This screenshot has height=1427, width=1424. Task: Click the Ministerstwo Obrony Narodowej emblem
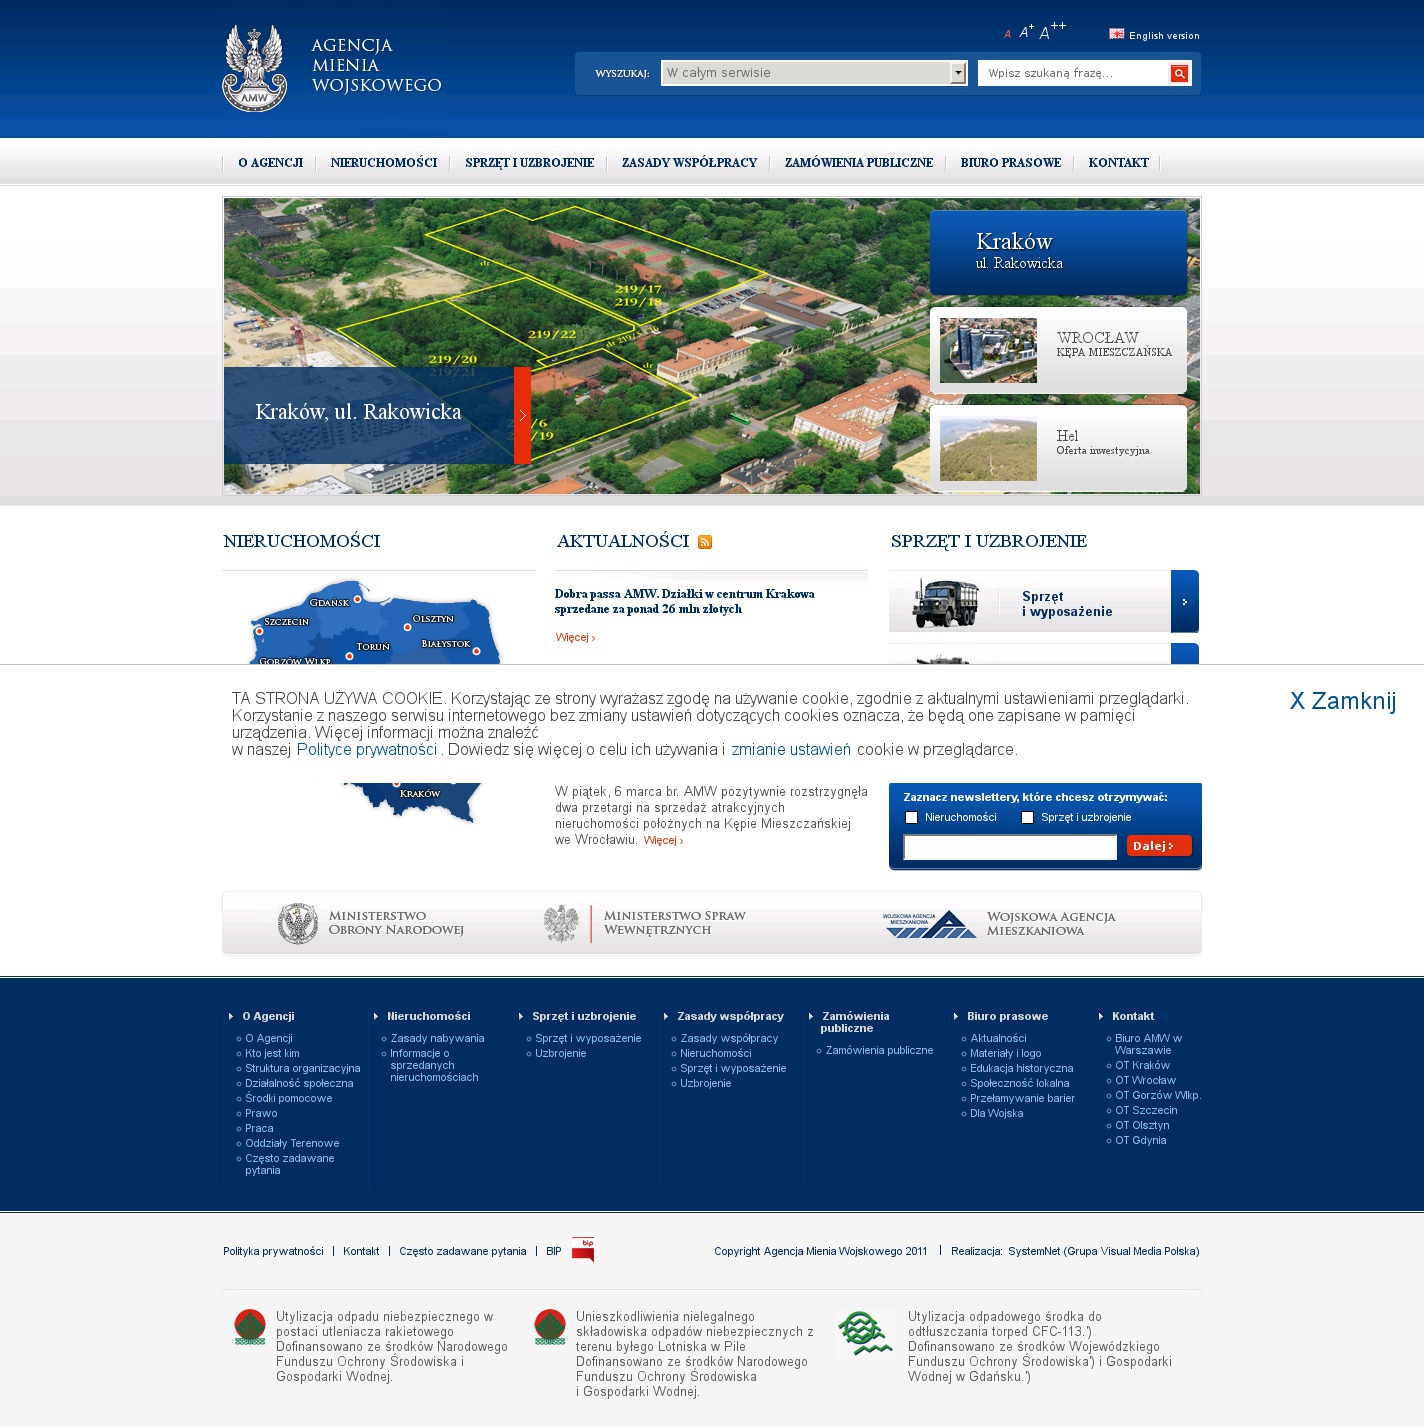297,923
